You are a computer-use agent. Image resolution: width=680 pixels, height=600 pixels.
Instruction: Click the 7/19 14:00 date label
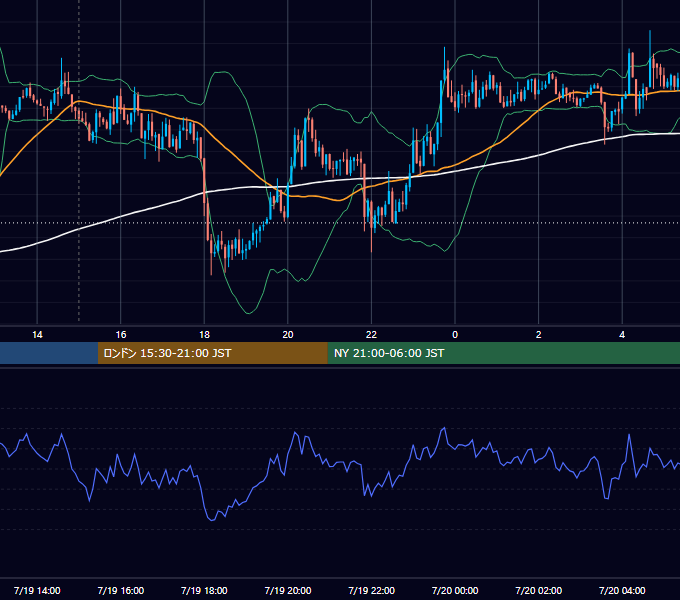(37, 590)
